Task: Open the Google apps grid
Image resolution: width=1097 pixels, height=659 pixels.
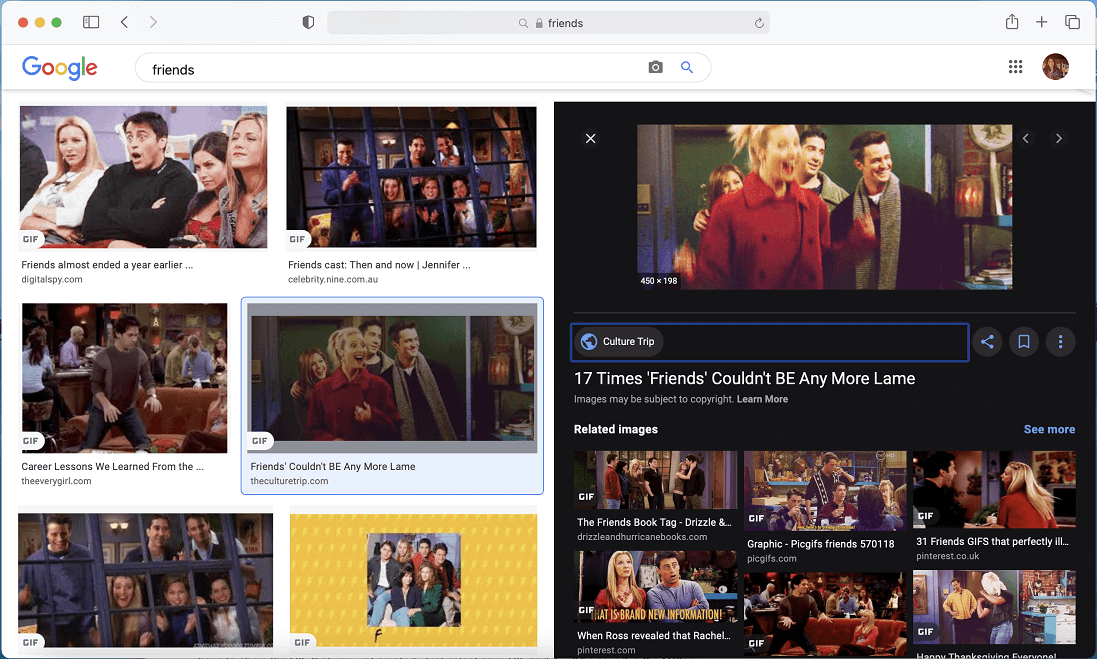Action: [1015, 67]
